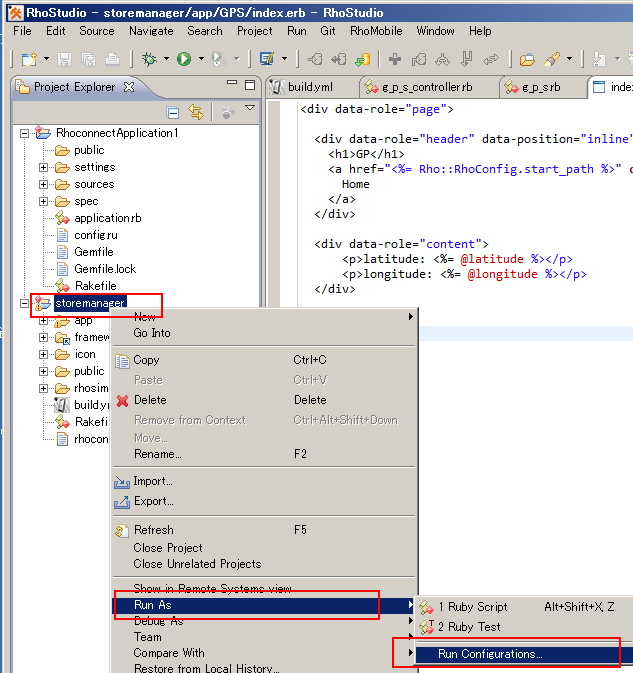
Task: Select Debug As in context menu
Action: [264, 621]
